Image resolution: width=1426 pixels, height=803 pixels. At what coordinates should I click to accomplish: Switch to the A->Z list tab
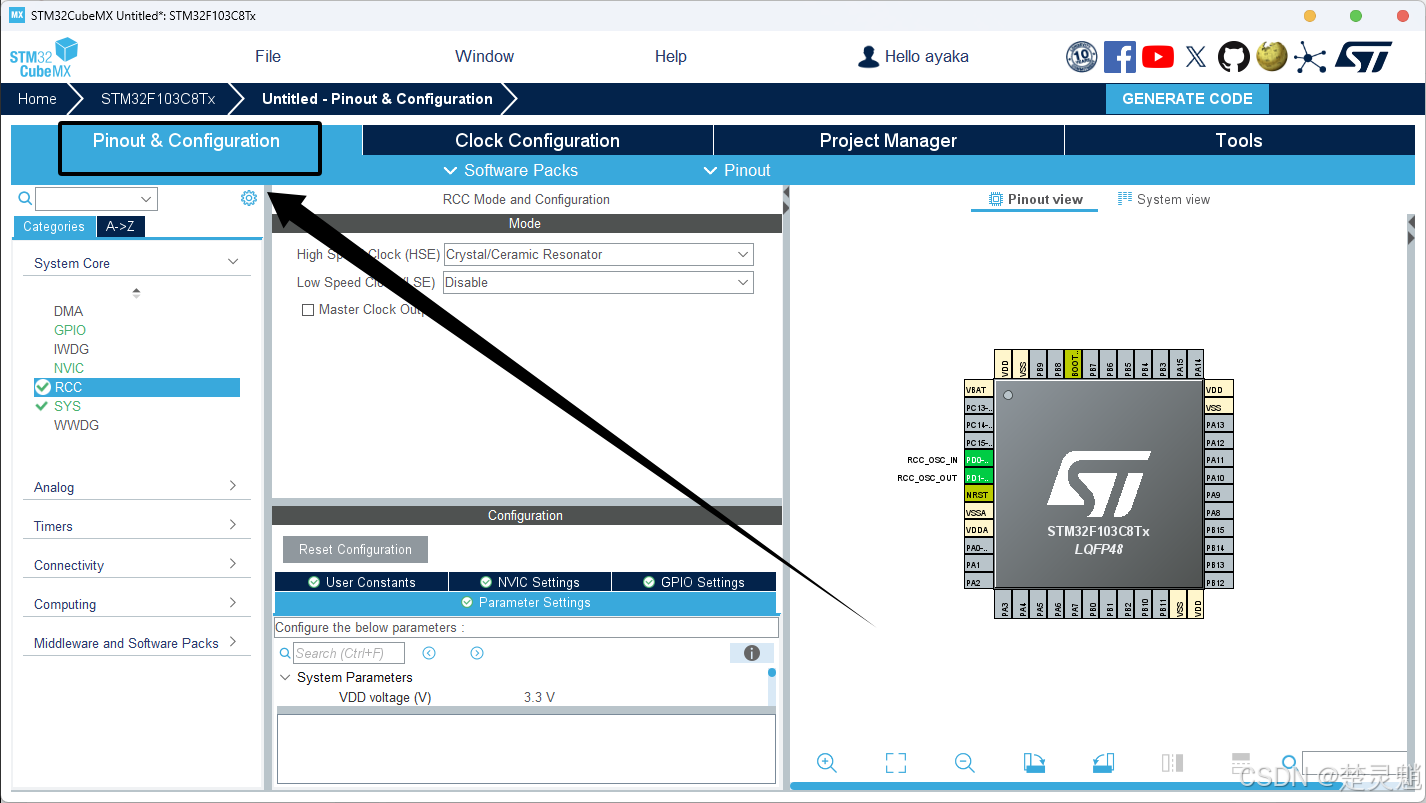121,226
